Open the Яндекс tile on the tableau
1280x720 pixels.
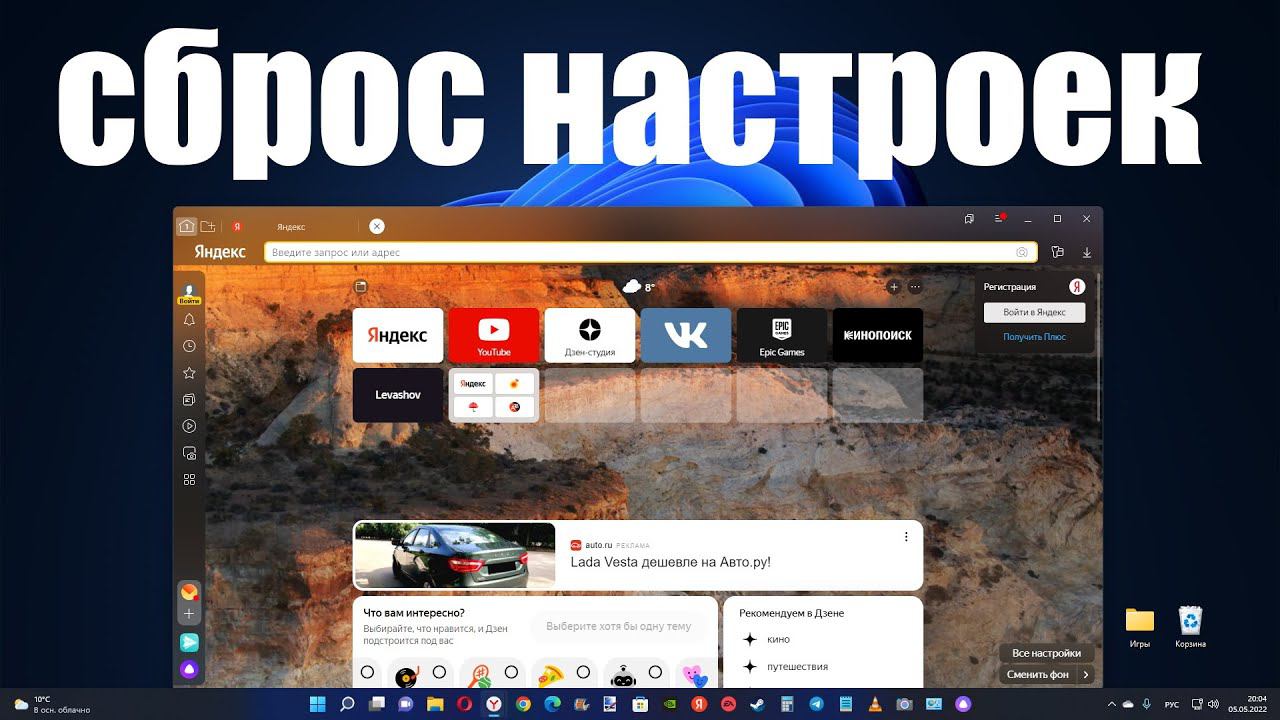tap(398, 335)
